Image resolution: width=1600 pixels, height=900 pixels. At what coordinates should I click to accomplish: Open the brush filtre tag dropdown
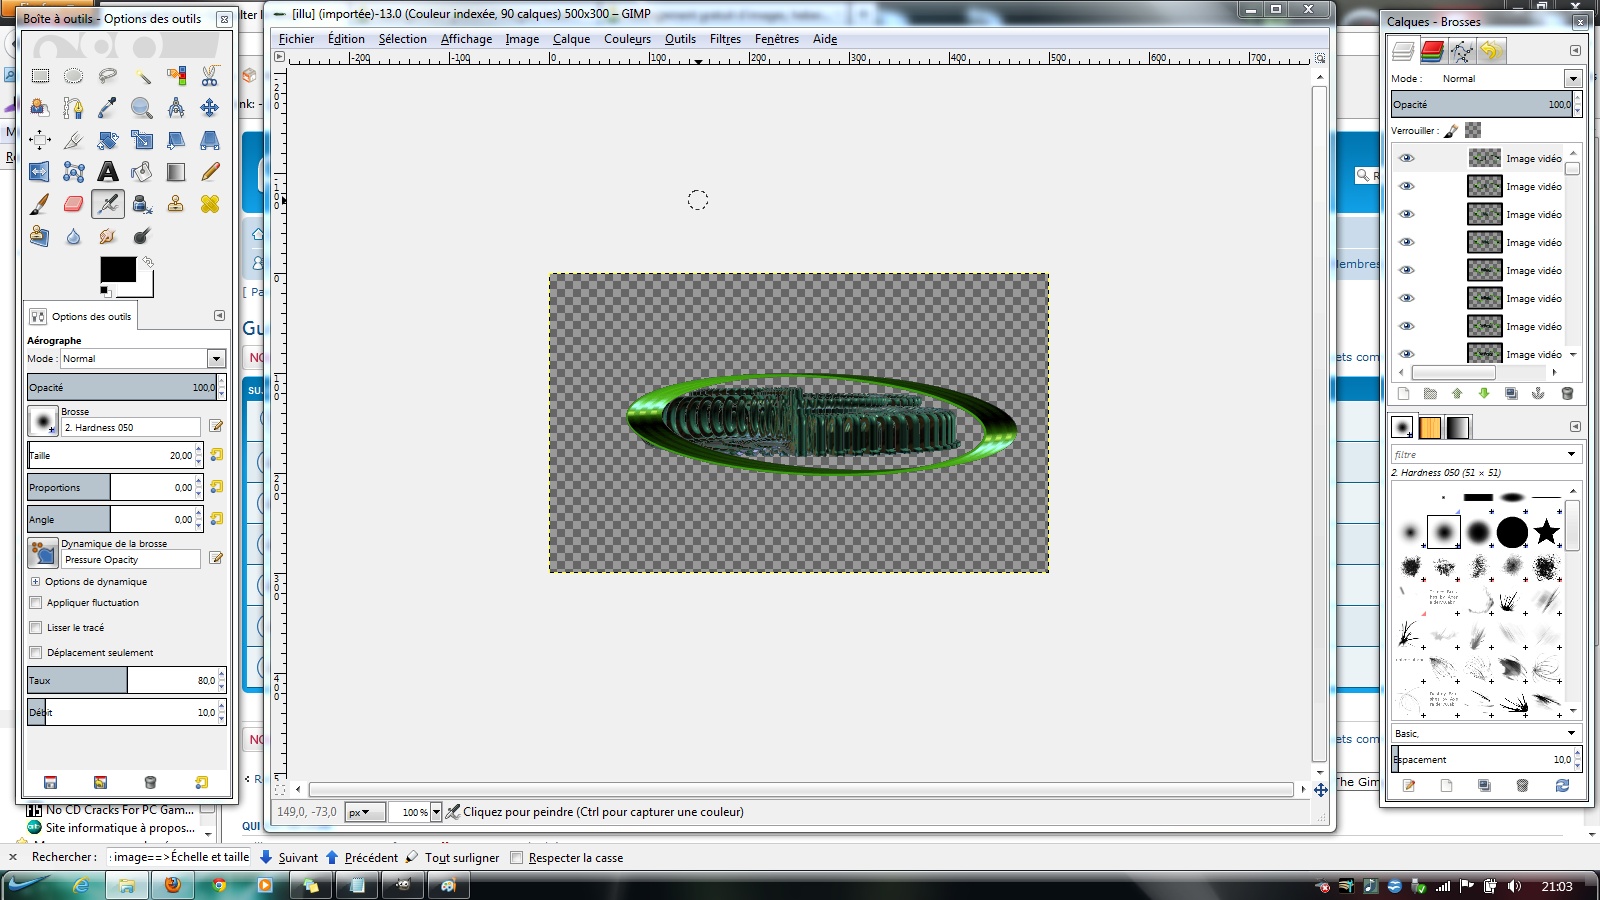1571,454
